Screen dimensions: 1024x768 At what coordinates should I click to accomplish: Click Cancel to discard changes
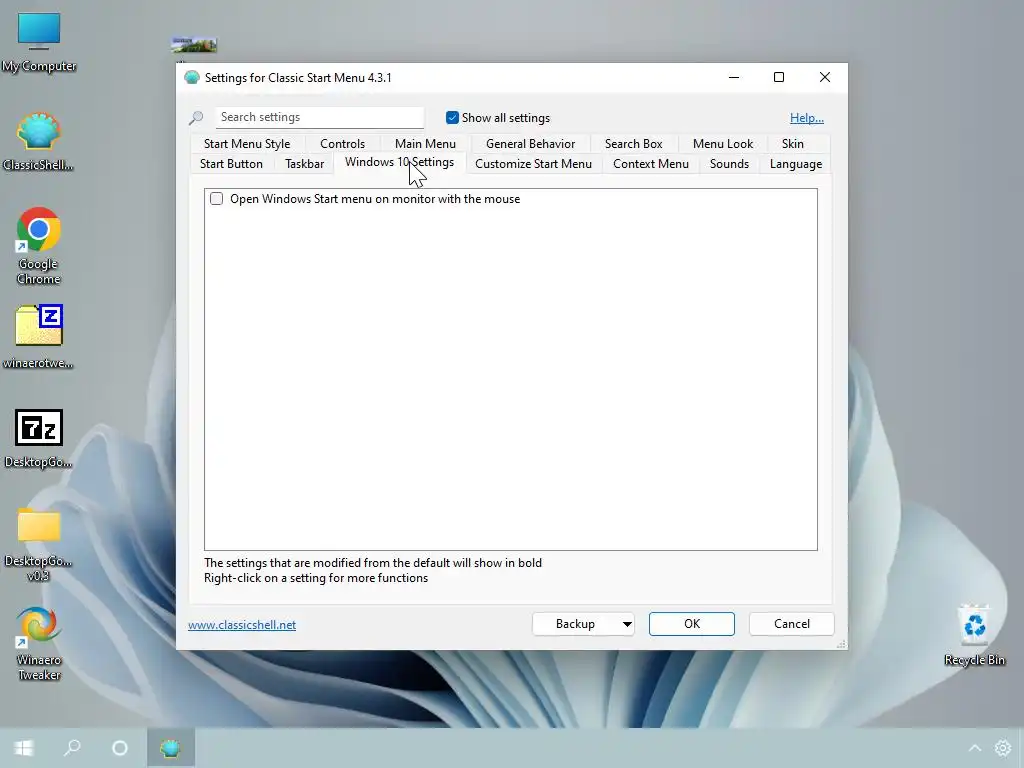pos(792,624)
